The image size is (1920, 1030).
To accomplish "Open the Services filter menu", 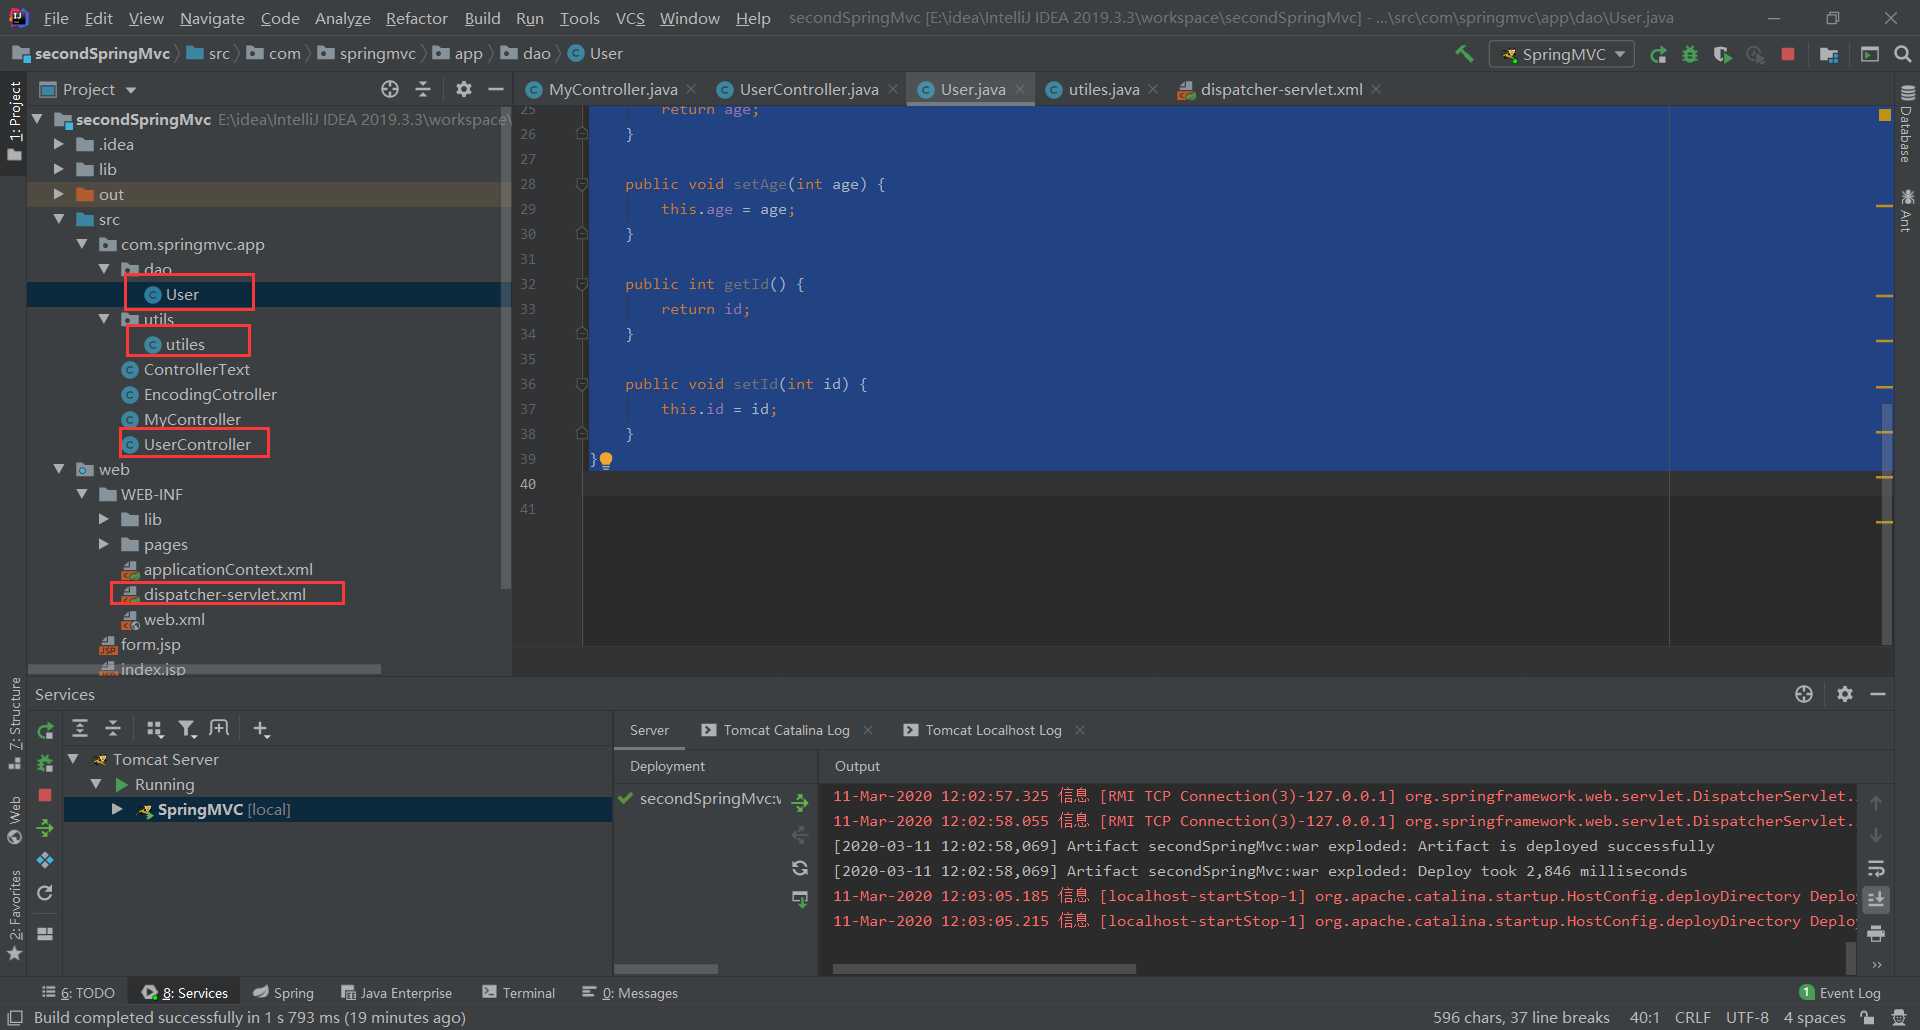I will 187,728.
